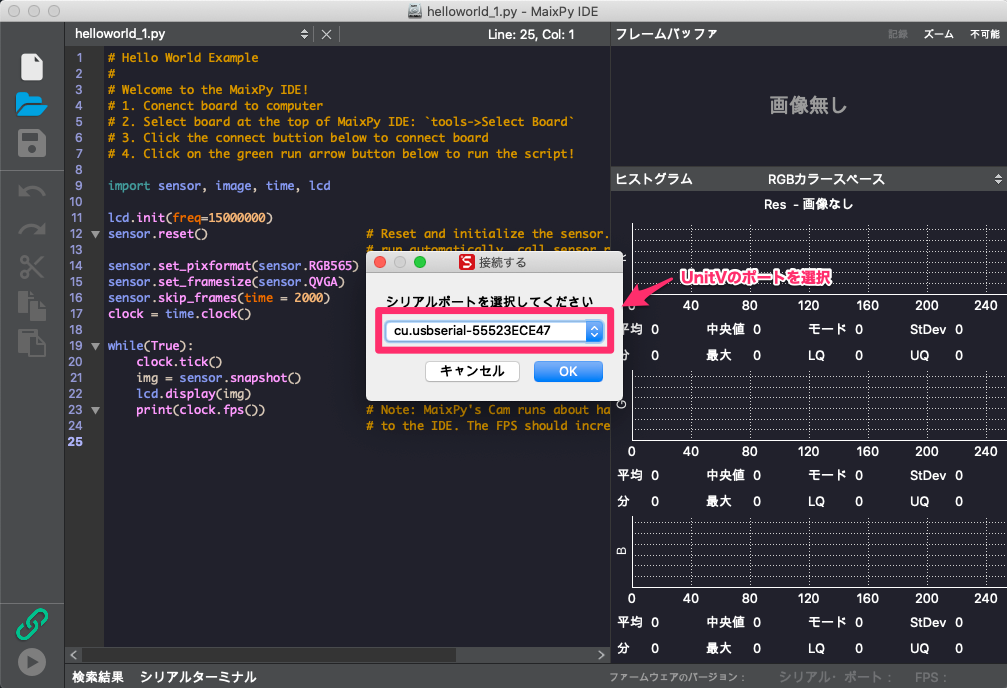Run the script with the play button

pos(32,661)
